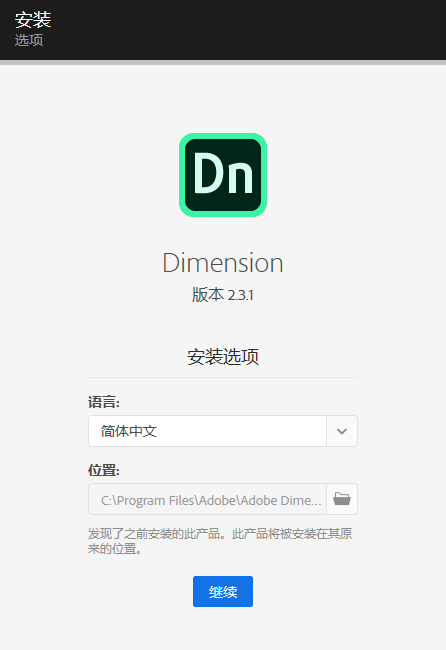Click the previously installed product notice text

[x=220, y=541]
